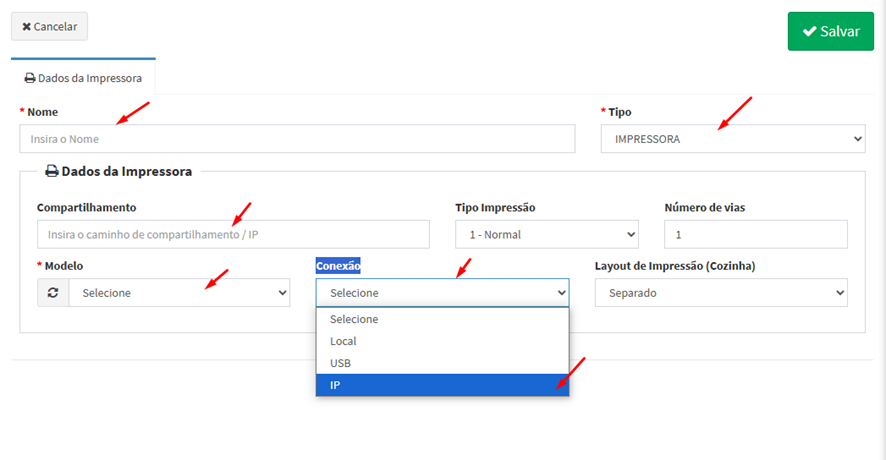This screenshot has height=460, width=886.
Task: Click the Cancelar button
Action: (x=49, y=26)
